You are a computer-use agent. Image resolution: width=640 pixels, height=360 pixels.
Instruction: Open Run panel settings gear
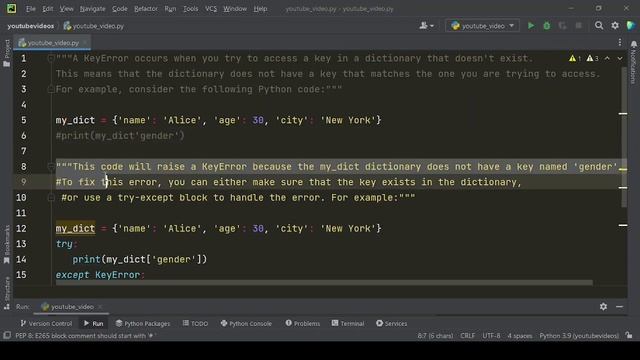pos(603,307)
